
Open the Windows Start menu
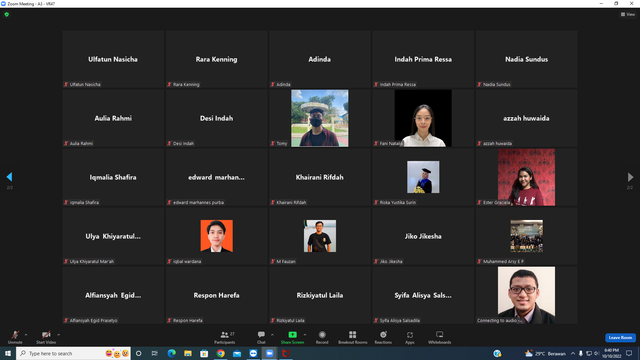pyautogui.click(x=8, y=353)
